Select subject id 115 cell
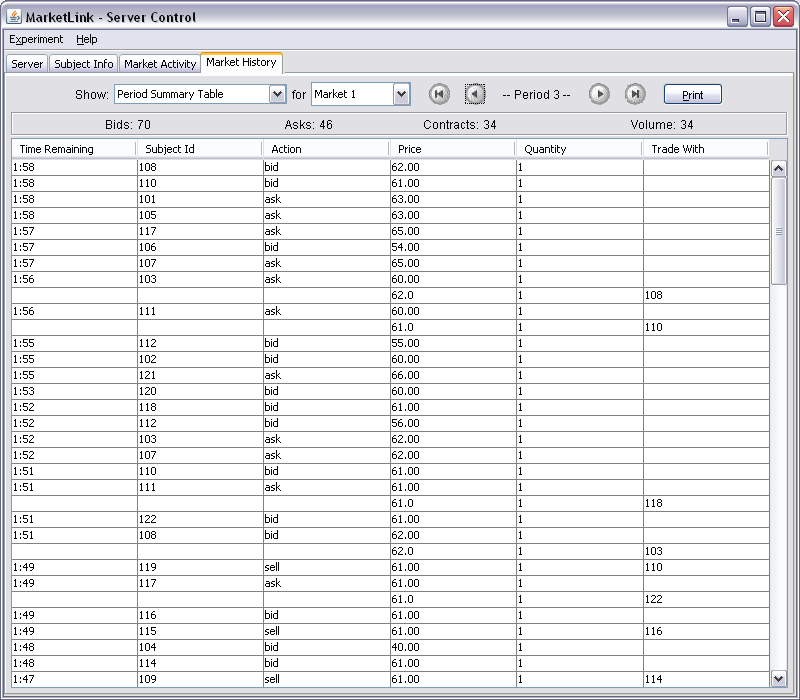Screen dimensions: 800x700 tap(201, 631)
